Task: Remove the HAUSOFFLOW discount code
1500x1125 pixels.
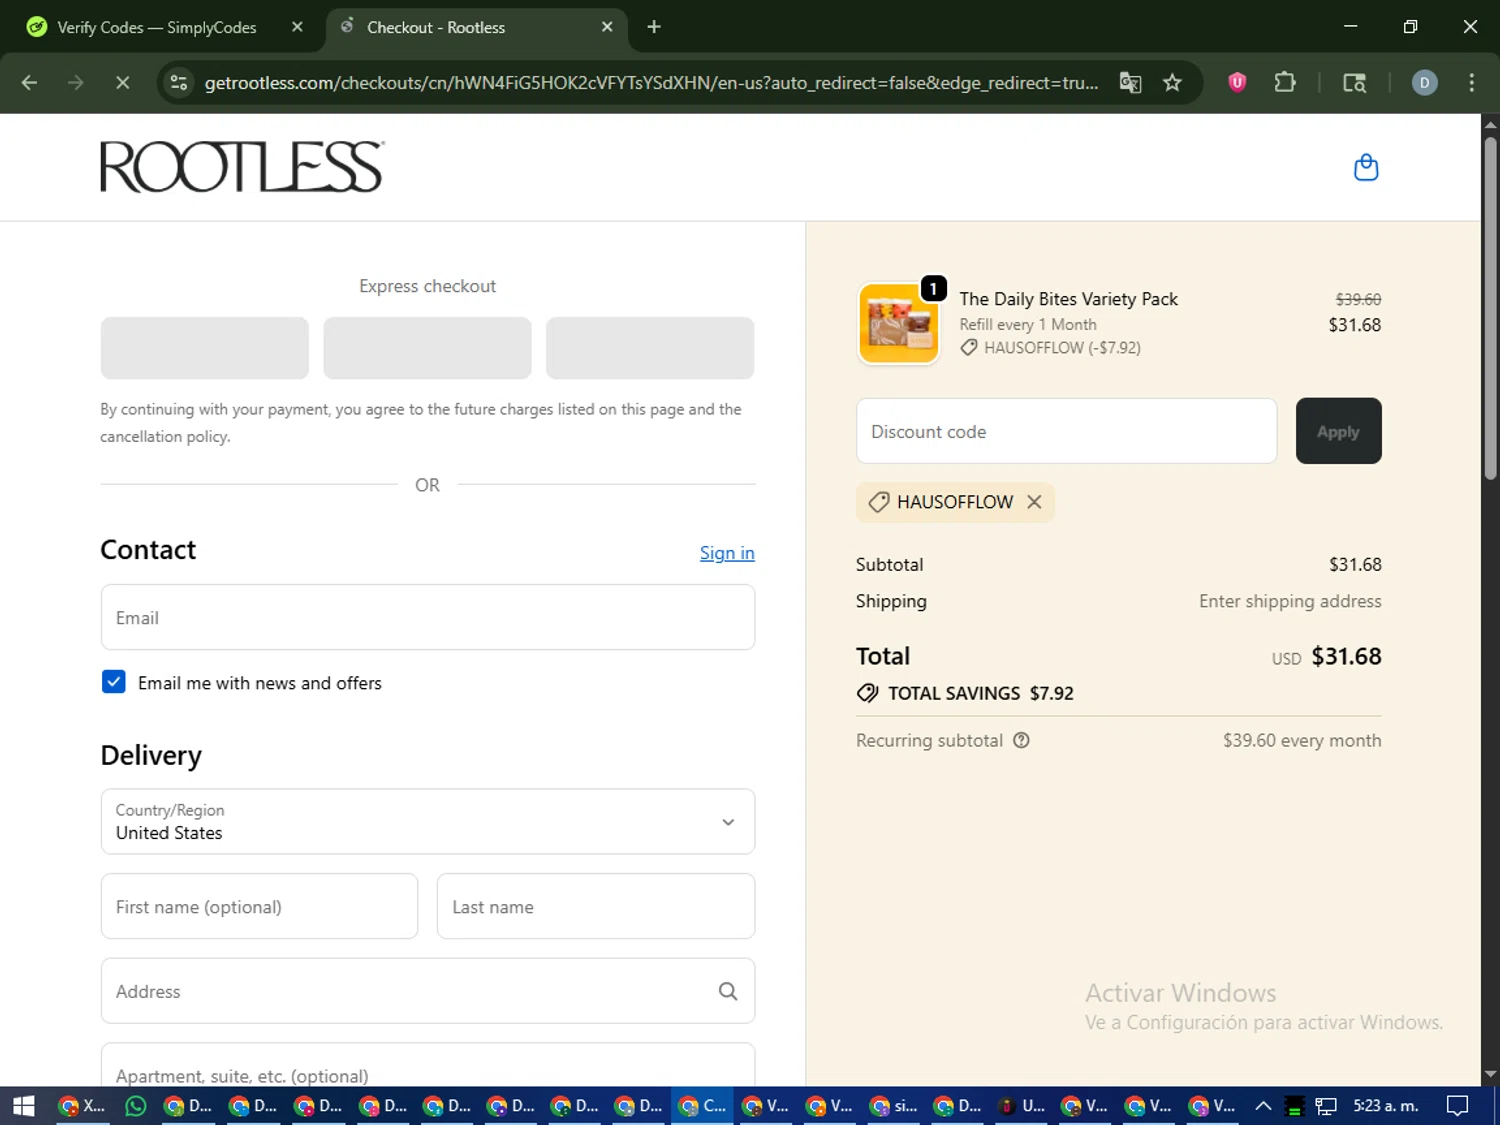Action: (1034, 502)
